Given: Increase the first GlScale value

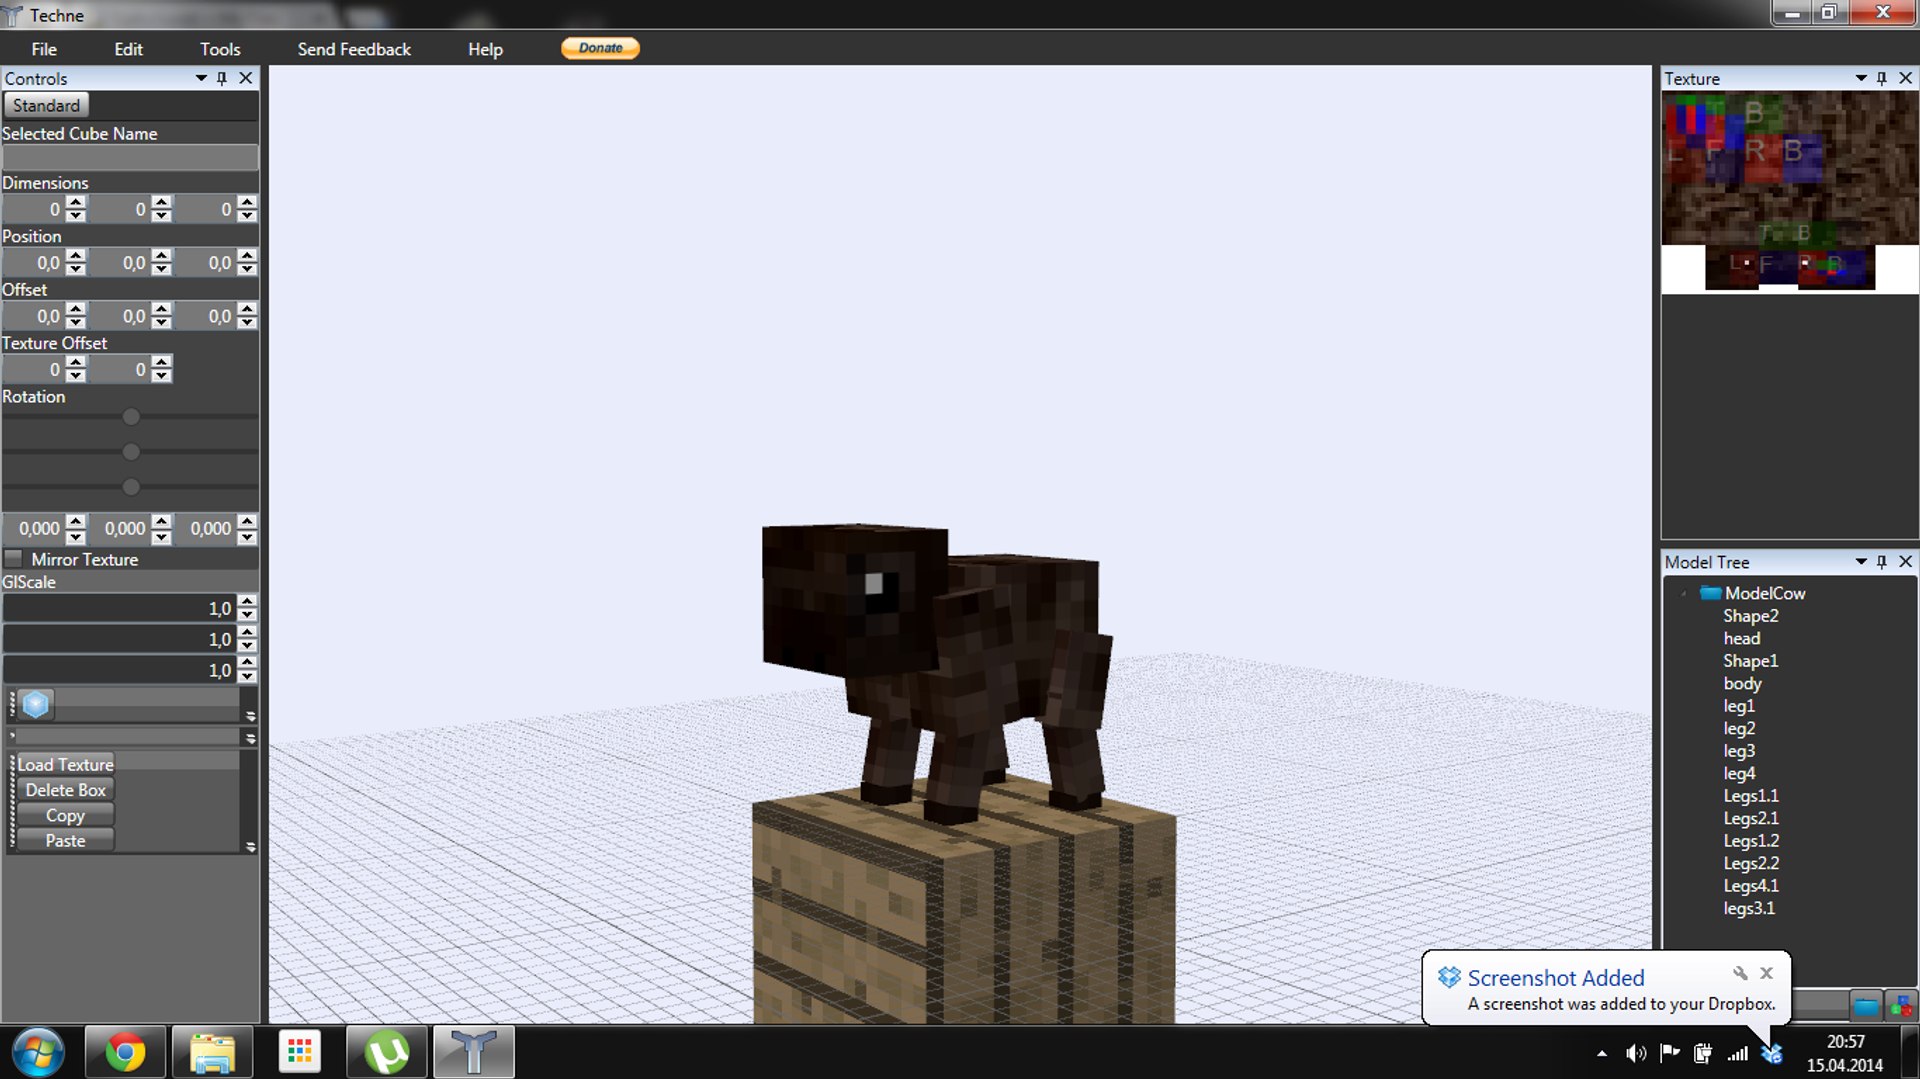Looking at the screenshot, I should (247, 602).
